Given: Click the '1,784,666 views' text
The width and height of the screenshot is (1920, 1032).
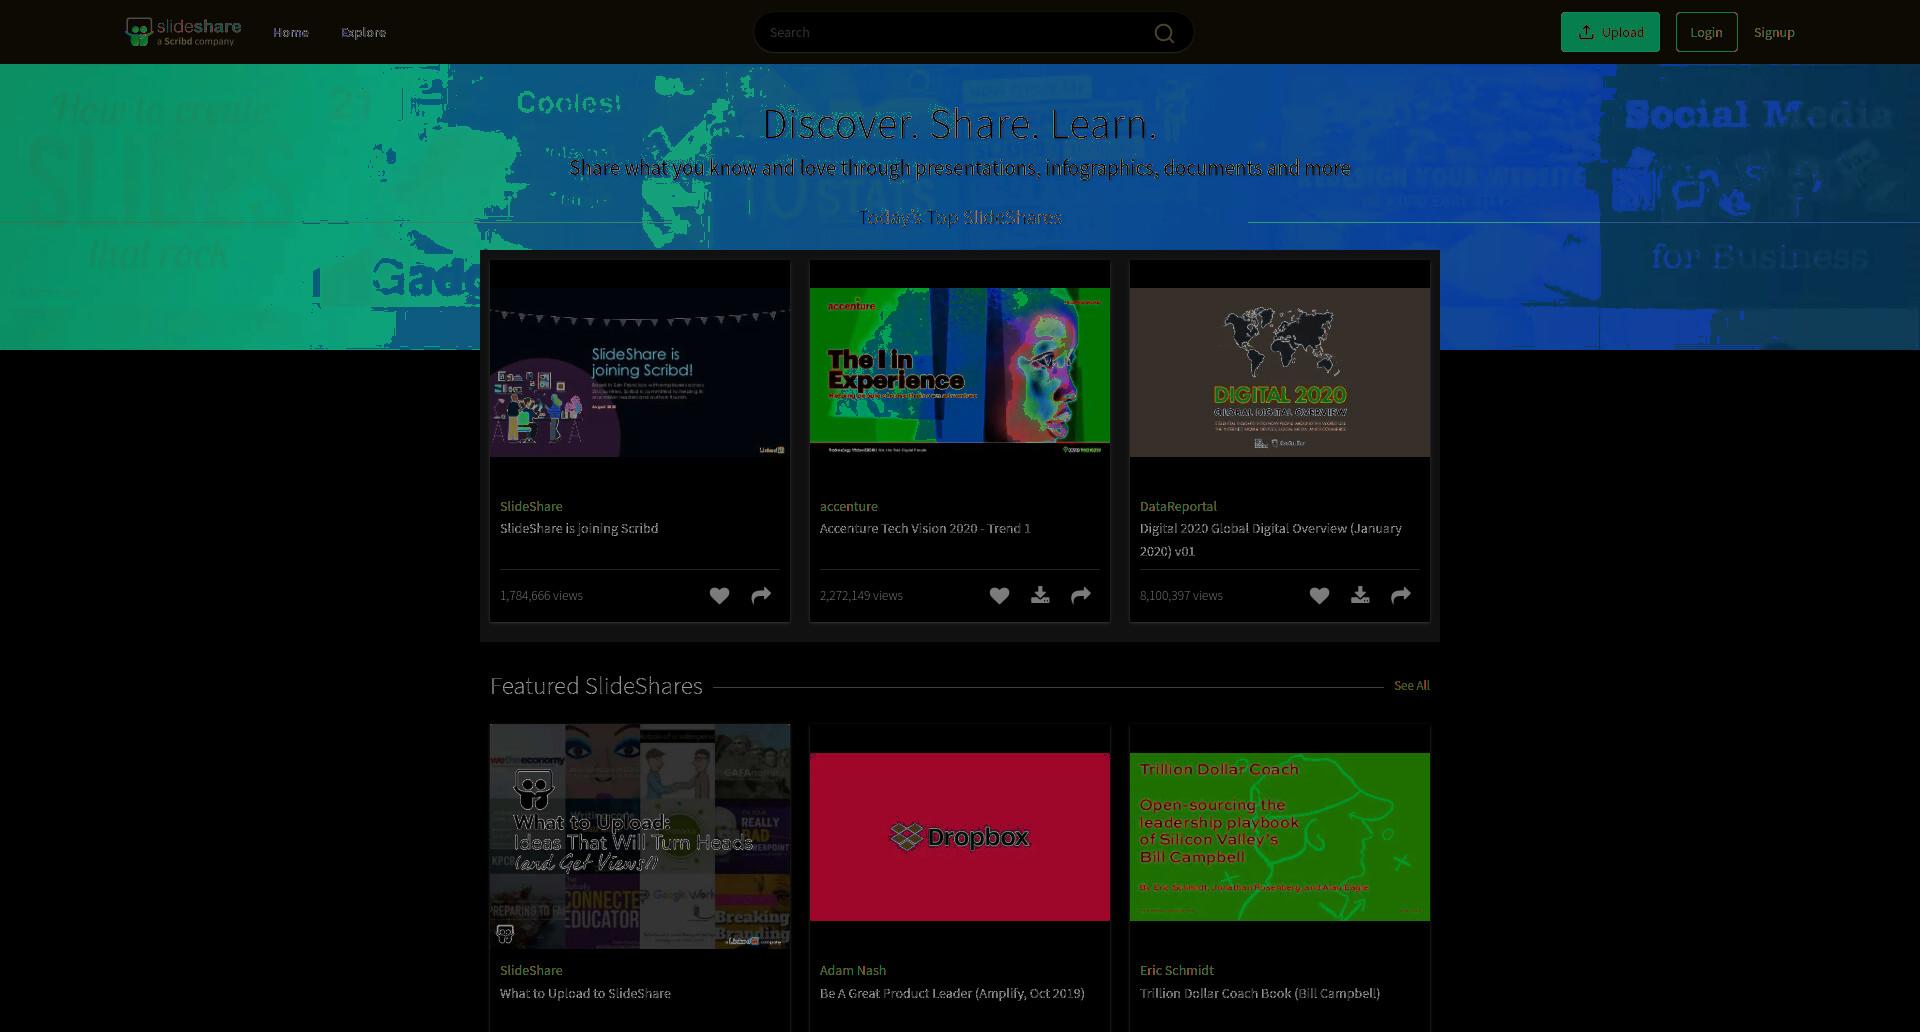Looking at the screenshot, I should click(541, 596).
